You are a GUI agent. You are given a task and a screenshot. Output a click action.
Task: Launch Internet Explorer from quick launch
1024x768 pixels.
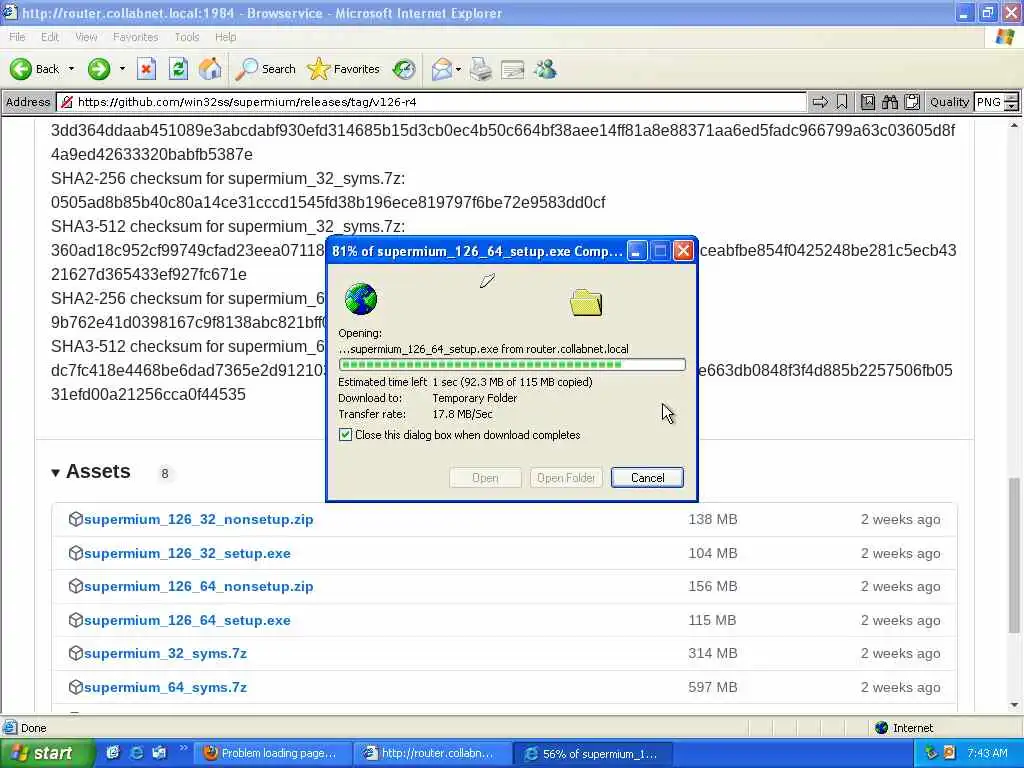point(136,753)
